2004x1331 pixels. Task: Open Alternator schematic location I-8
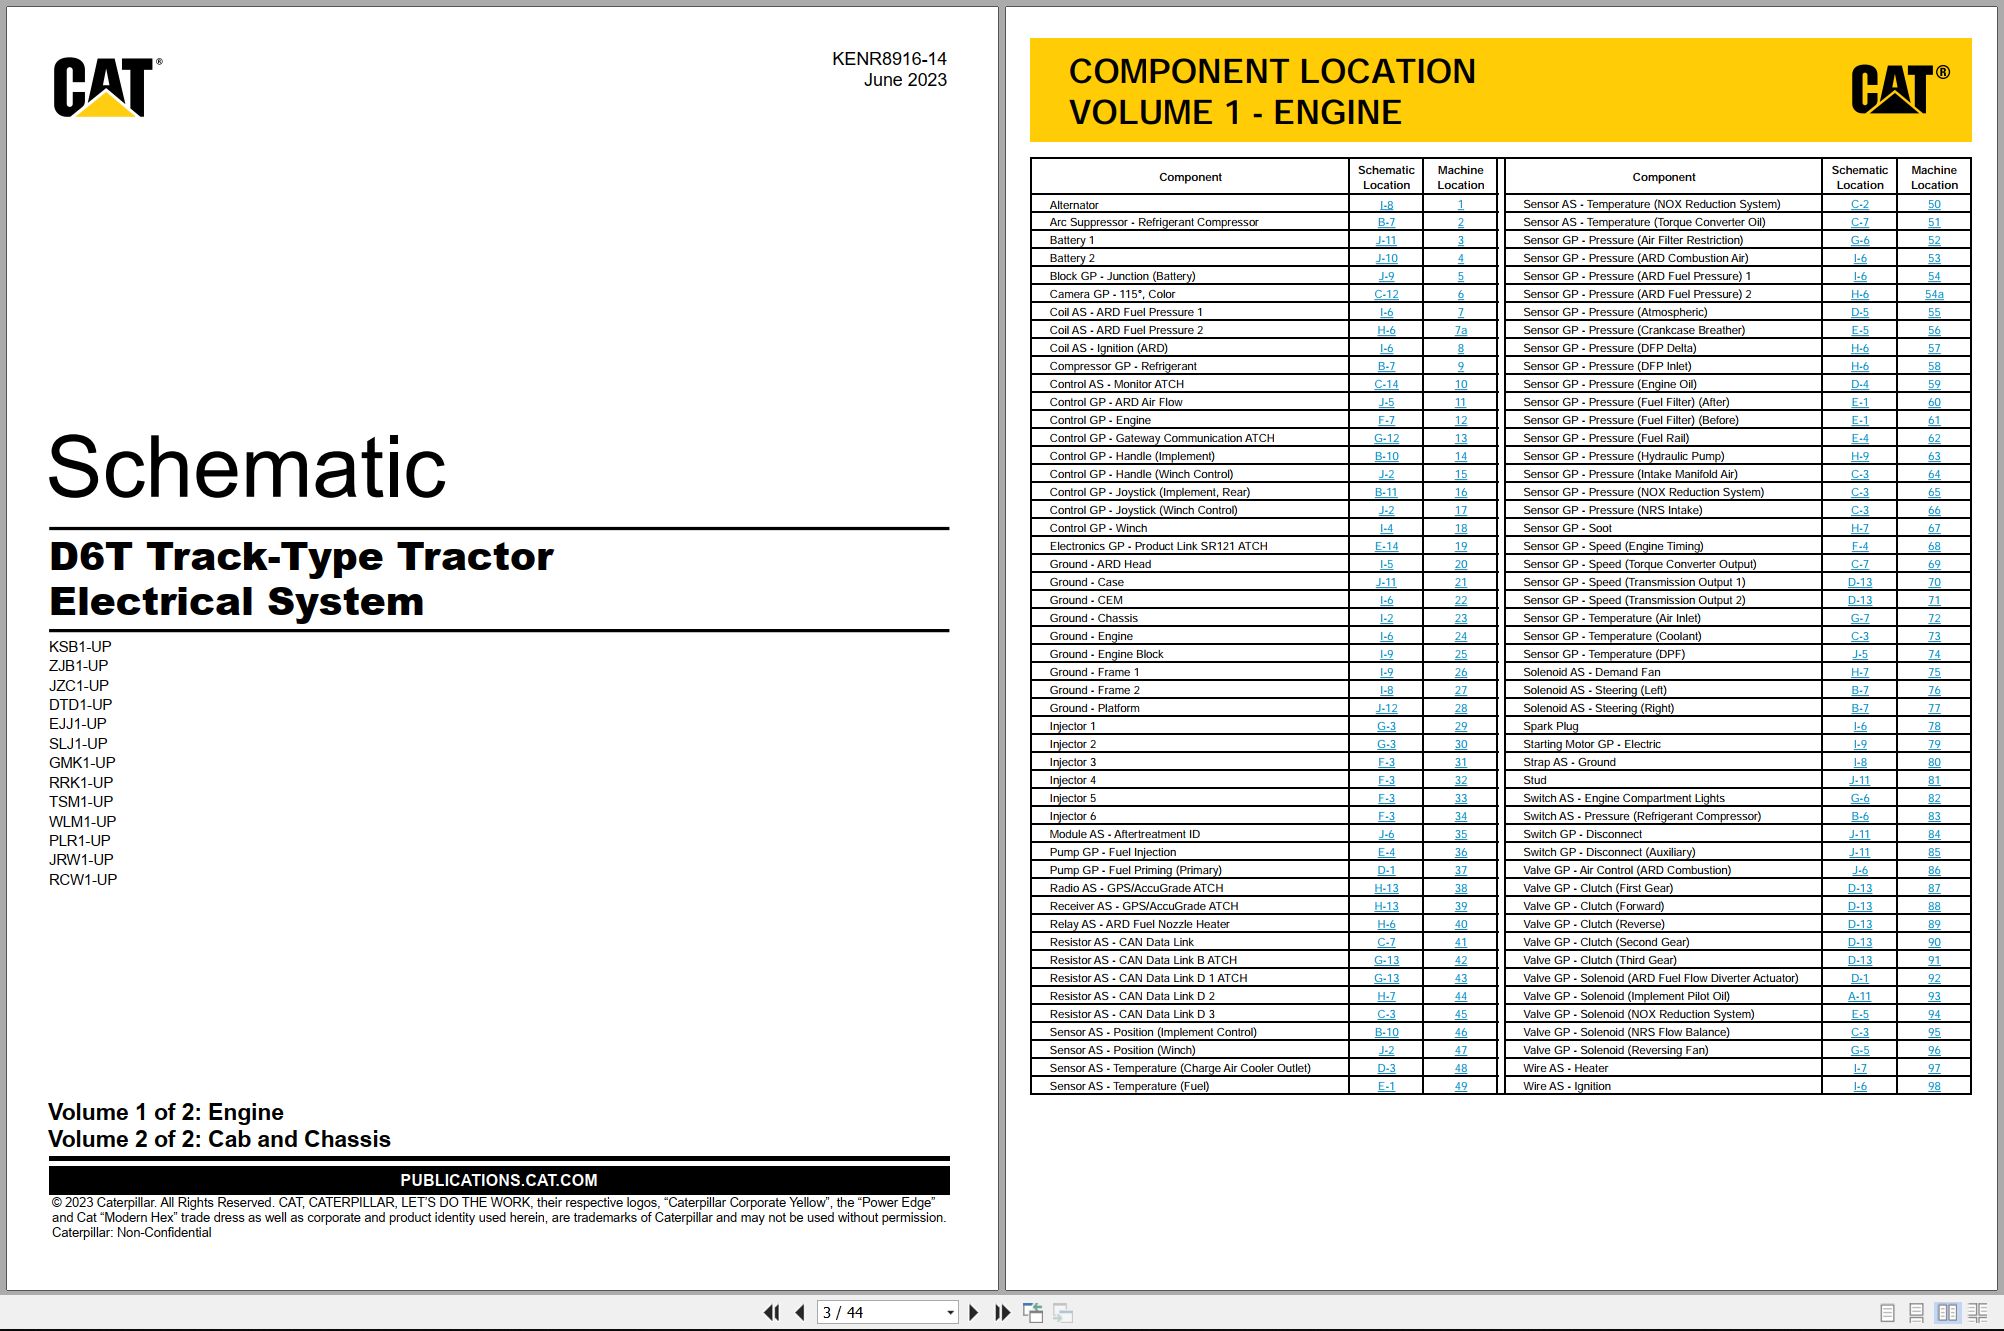coord(1386,205)
